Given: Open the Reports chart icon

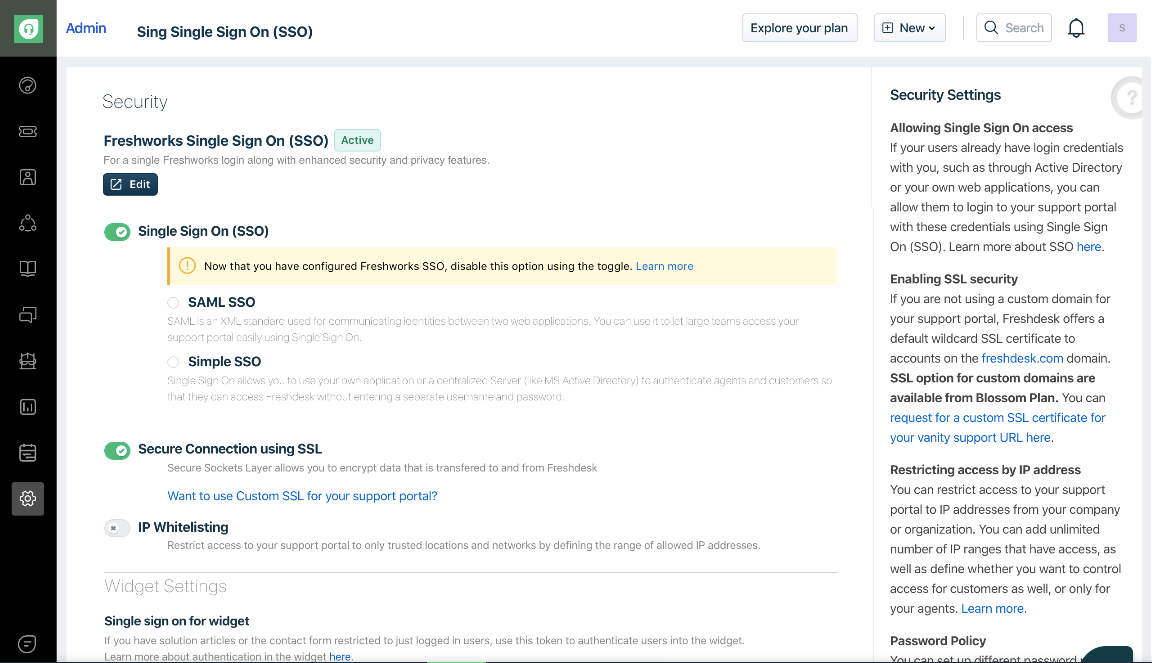Looking at the screenshot, I should (28, 407).
